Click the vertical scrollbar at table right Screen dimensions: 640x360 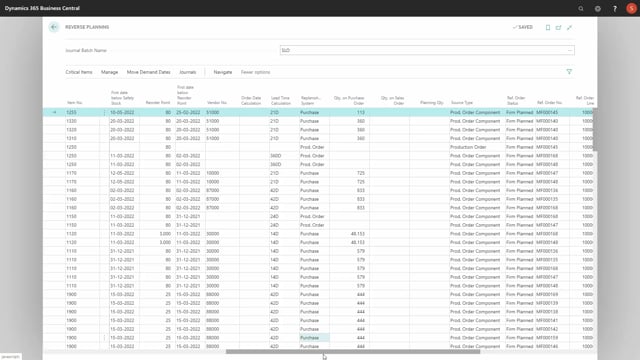pos(595,129)
